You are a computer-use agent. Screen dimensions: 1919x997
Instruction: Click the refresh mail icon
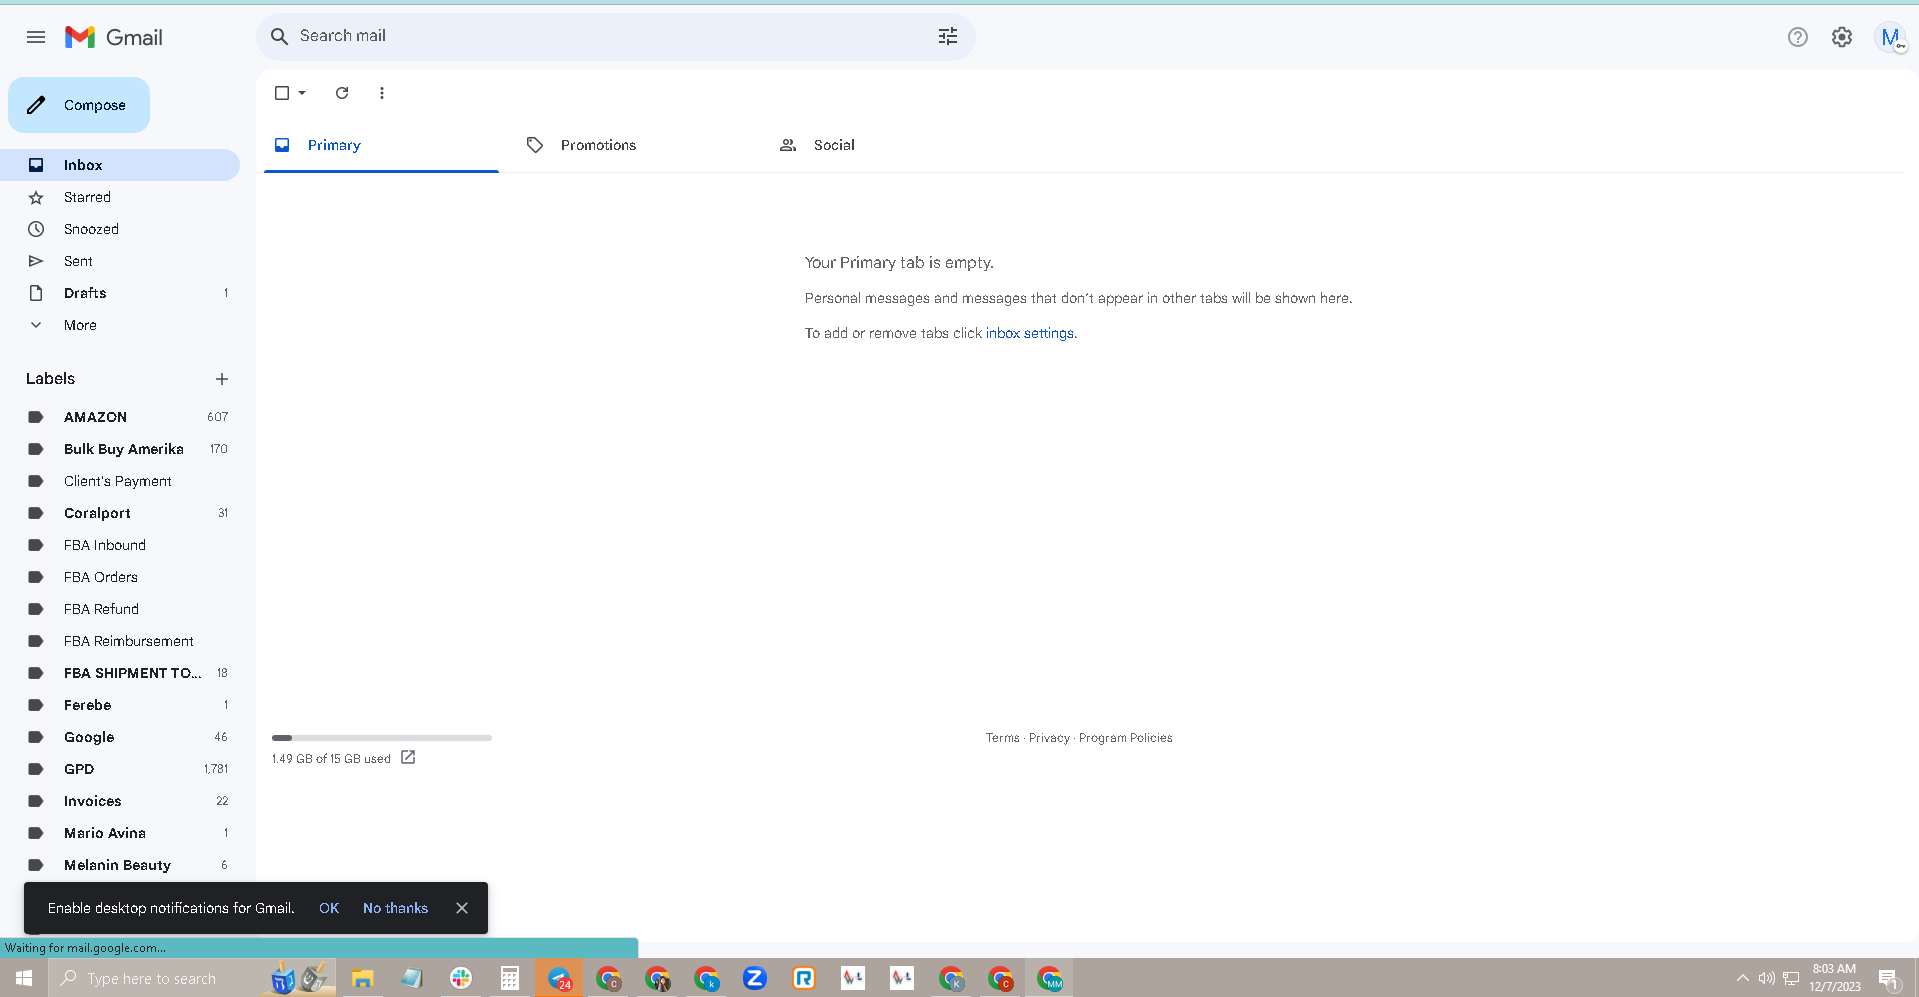pyautogui.click(x=342, y=93)
